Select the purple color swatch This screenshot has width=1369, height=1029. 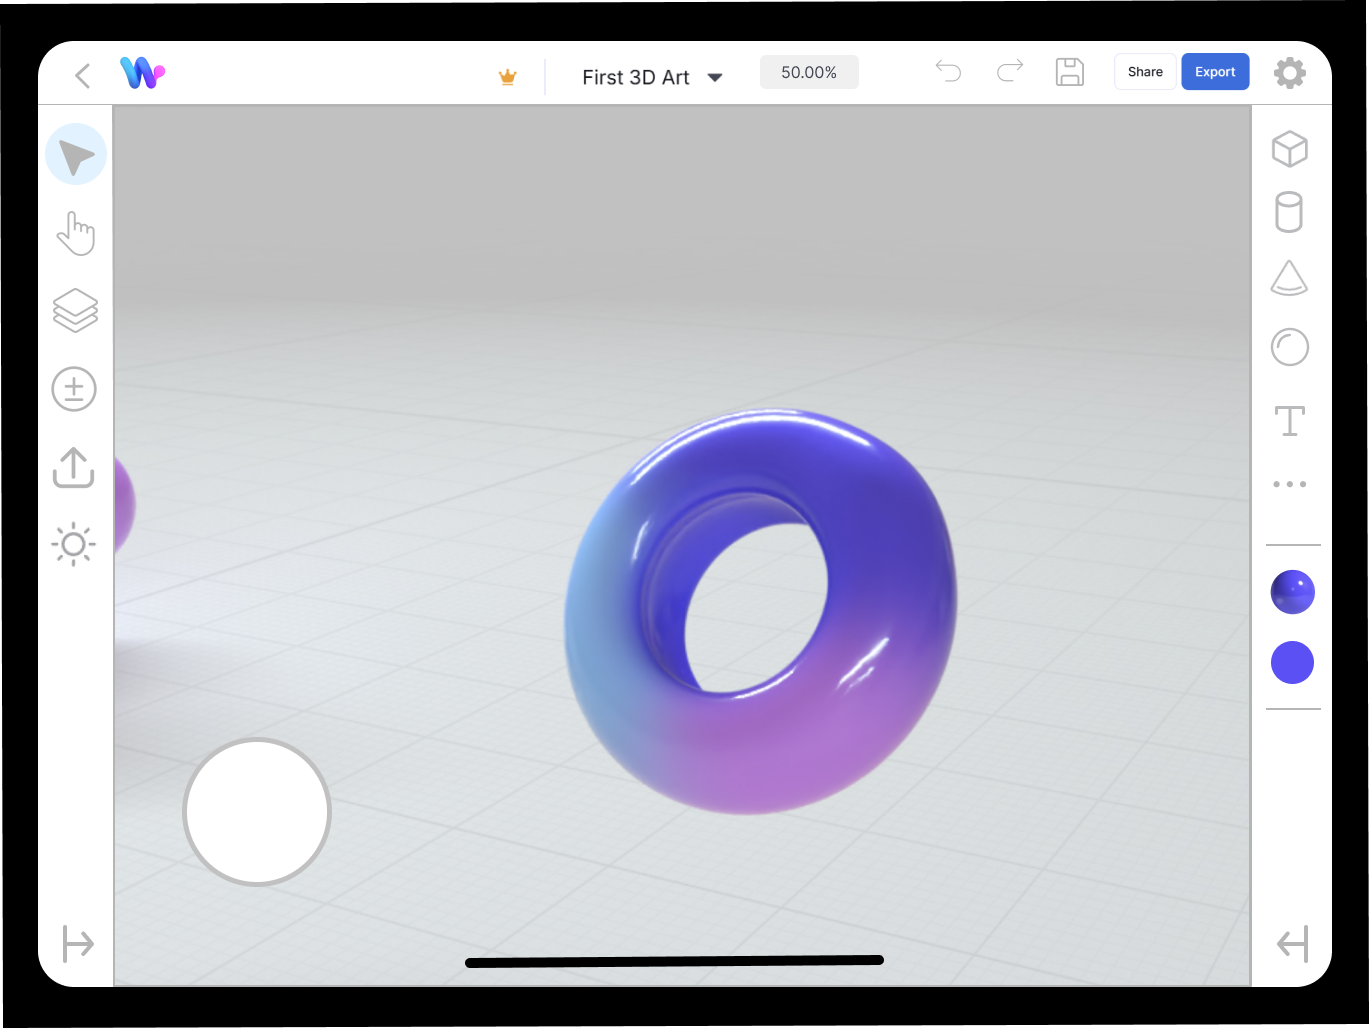coord(1292,661)
